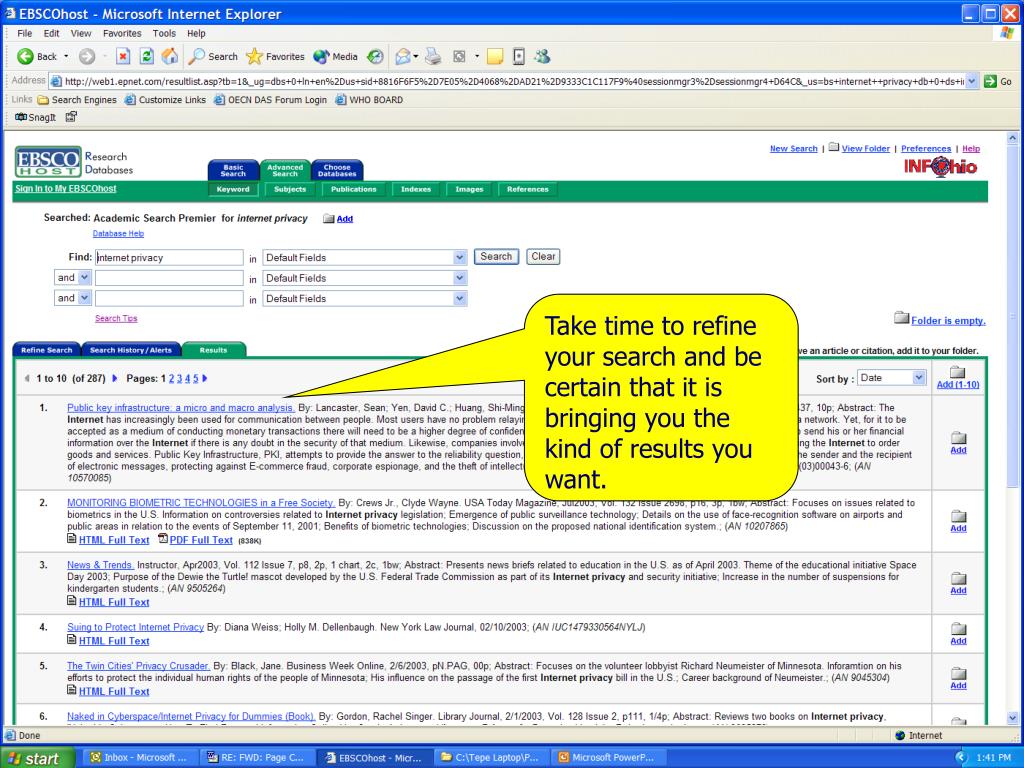Click the EBSCOhost logo
1024x768 pixels.
[48, 161]
